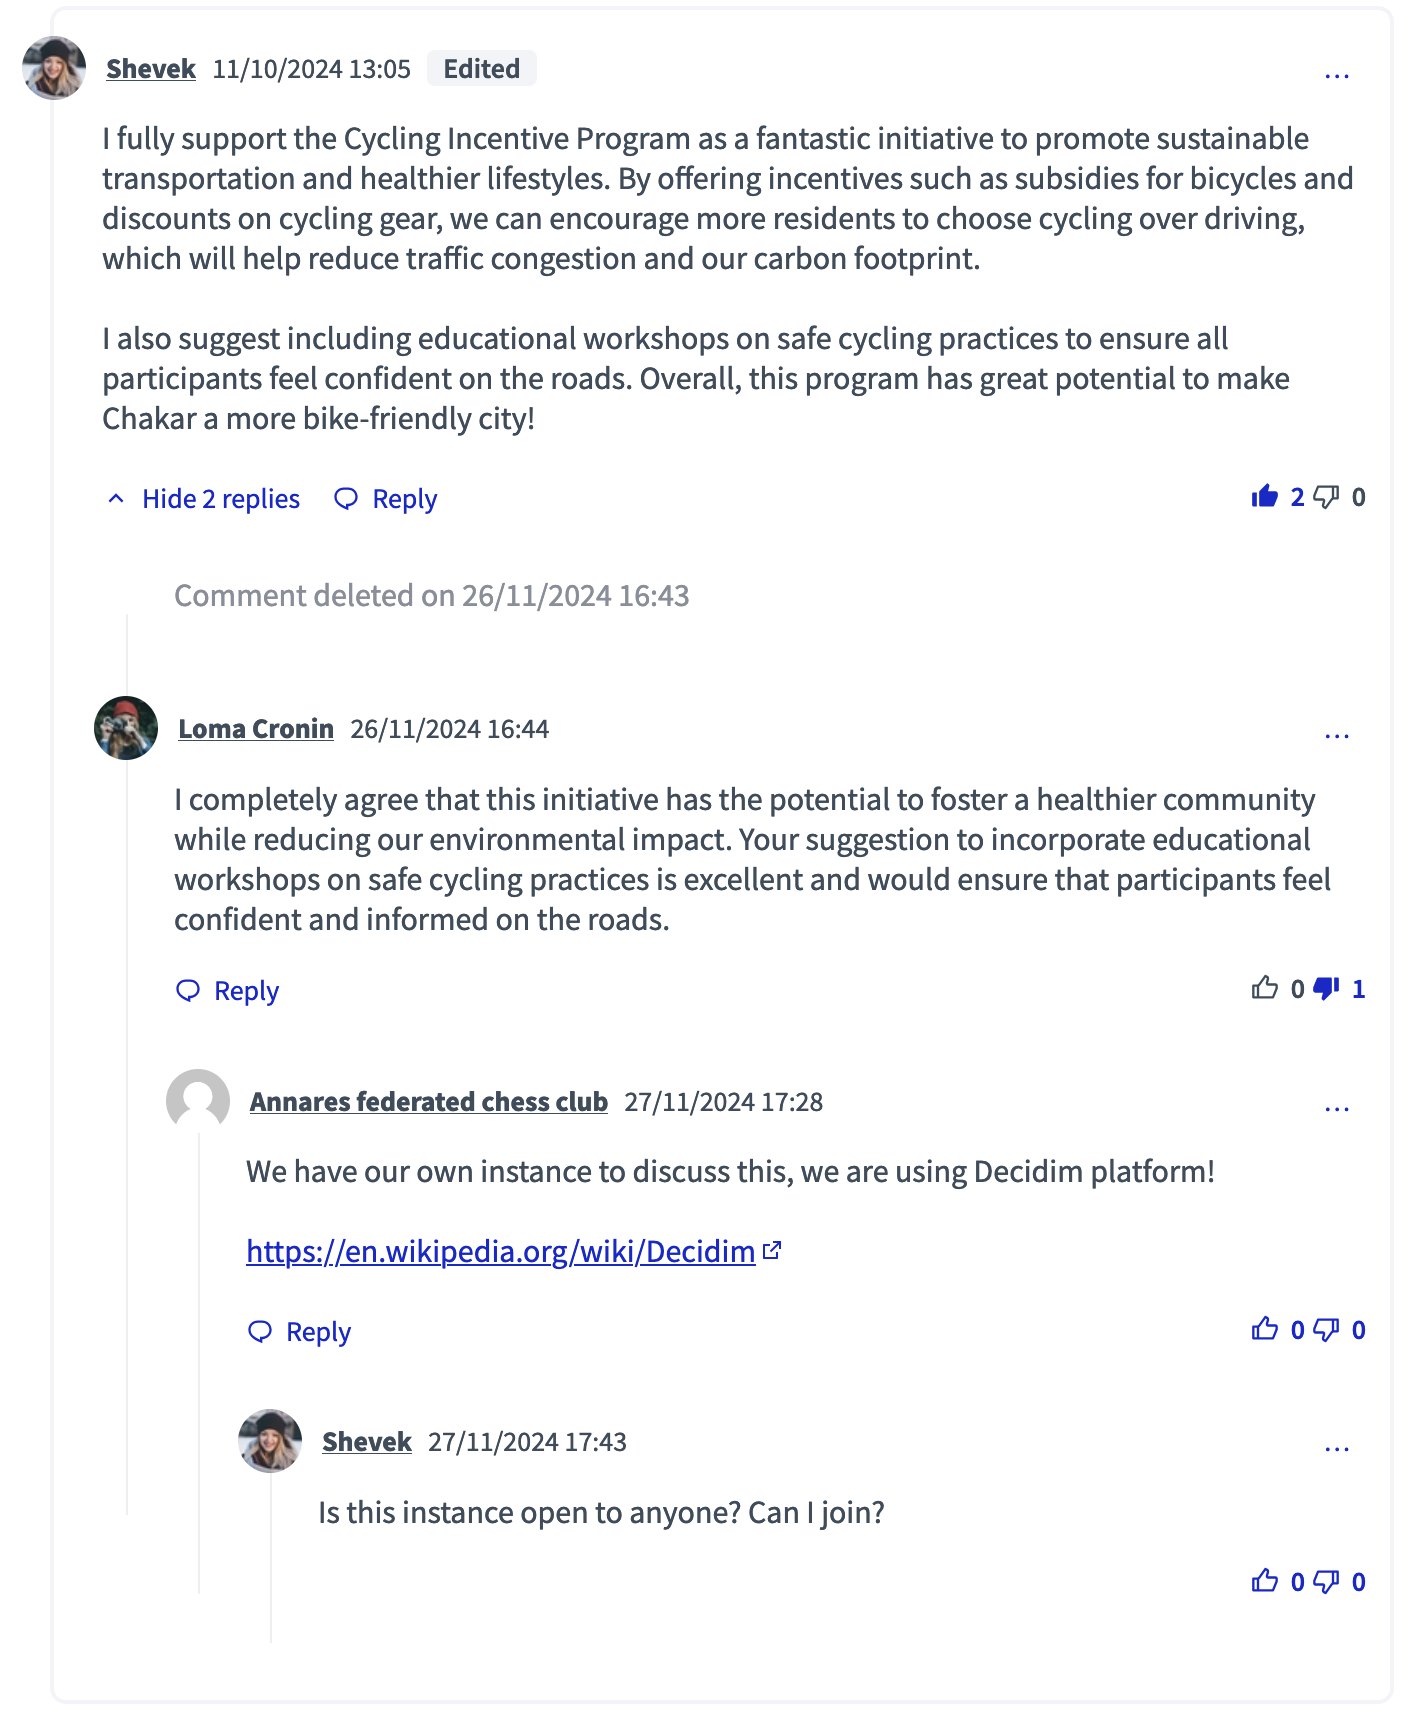Reply to Shevek's top comment
Image resolution: width=1426 pixels, height=1720 pixels.
pos(400,497)
